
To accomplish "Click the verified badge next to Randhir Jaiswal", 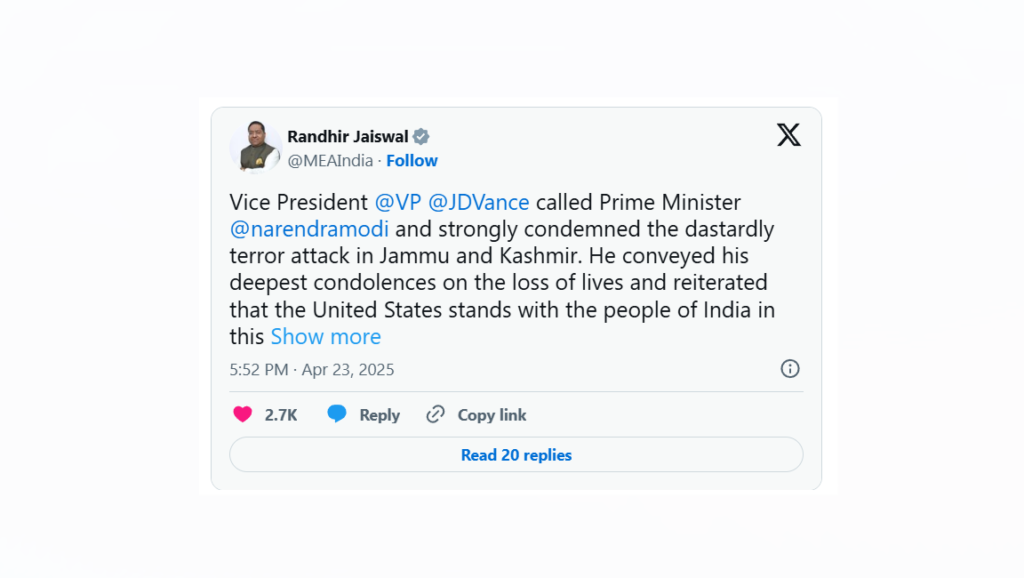I will pyautogui.click(x=421, y=136).
